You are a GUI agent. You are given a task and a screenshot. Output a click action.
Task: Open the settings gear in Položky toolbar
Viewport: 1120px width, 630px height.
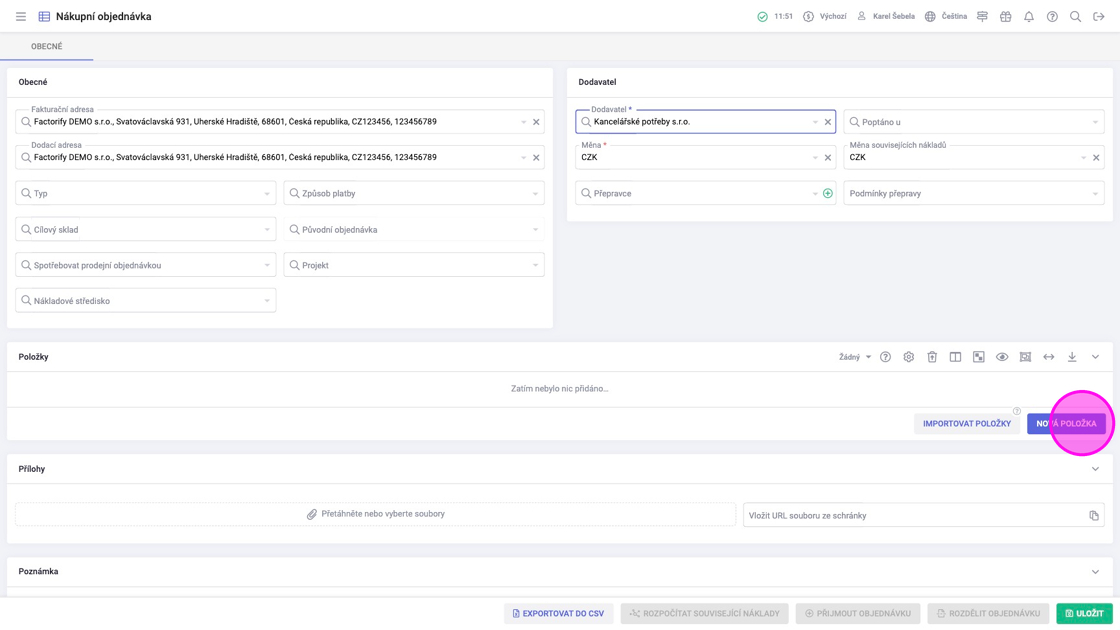click(x=909, y=357)
